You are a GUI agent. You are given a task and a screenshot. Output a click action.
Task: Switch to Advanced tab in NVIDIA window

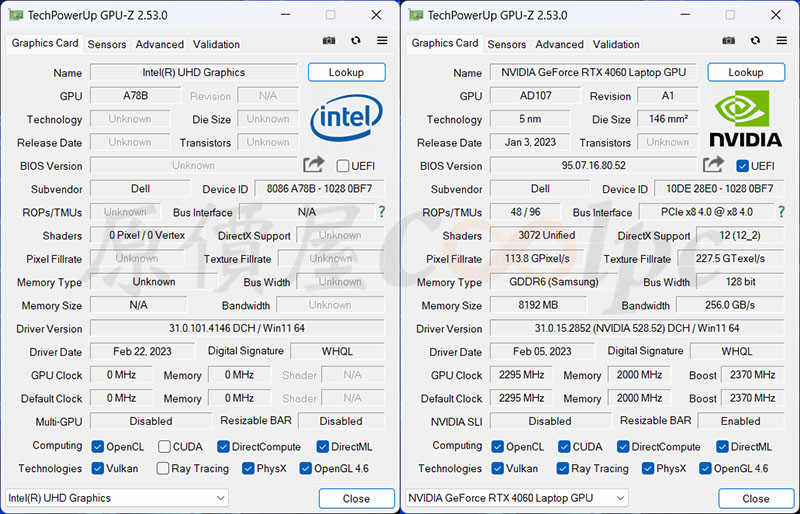[x=559, y=44]
